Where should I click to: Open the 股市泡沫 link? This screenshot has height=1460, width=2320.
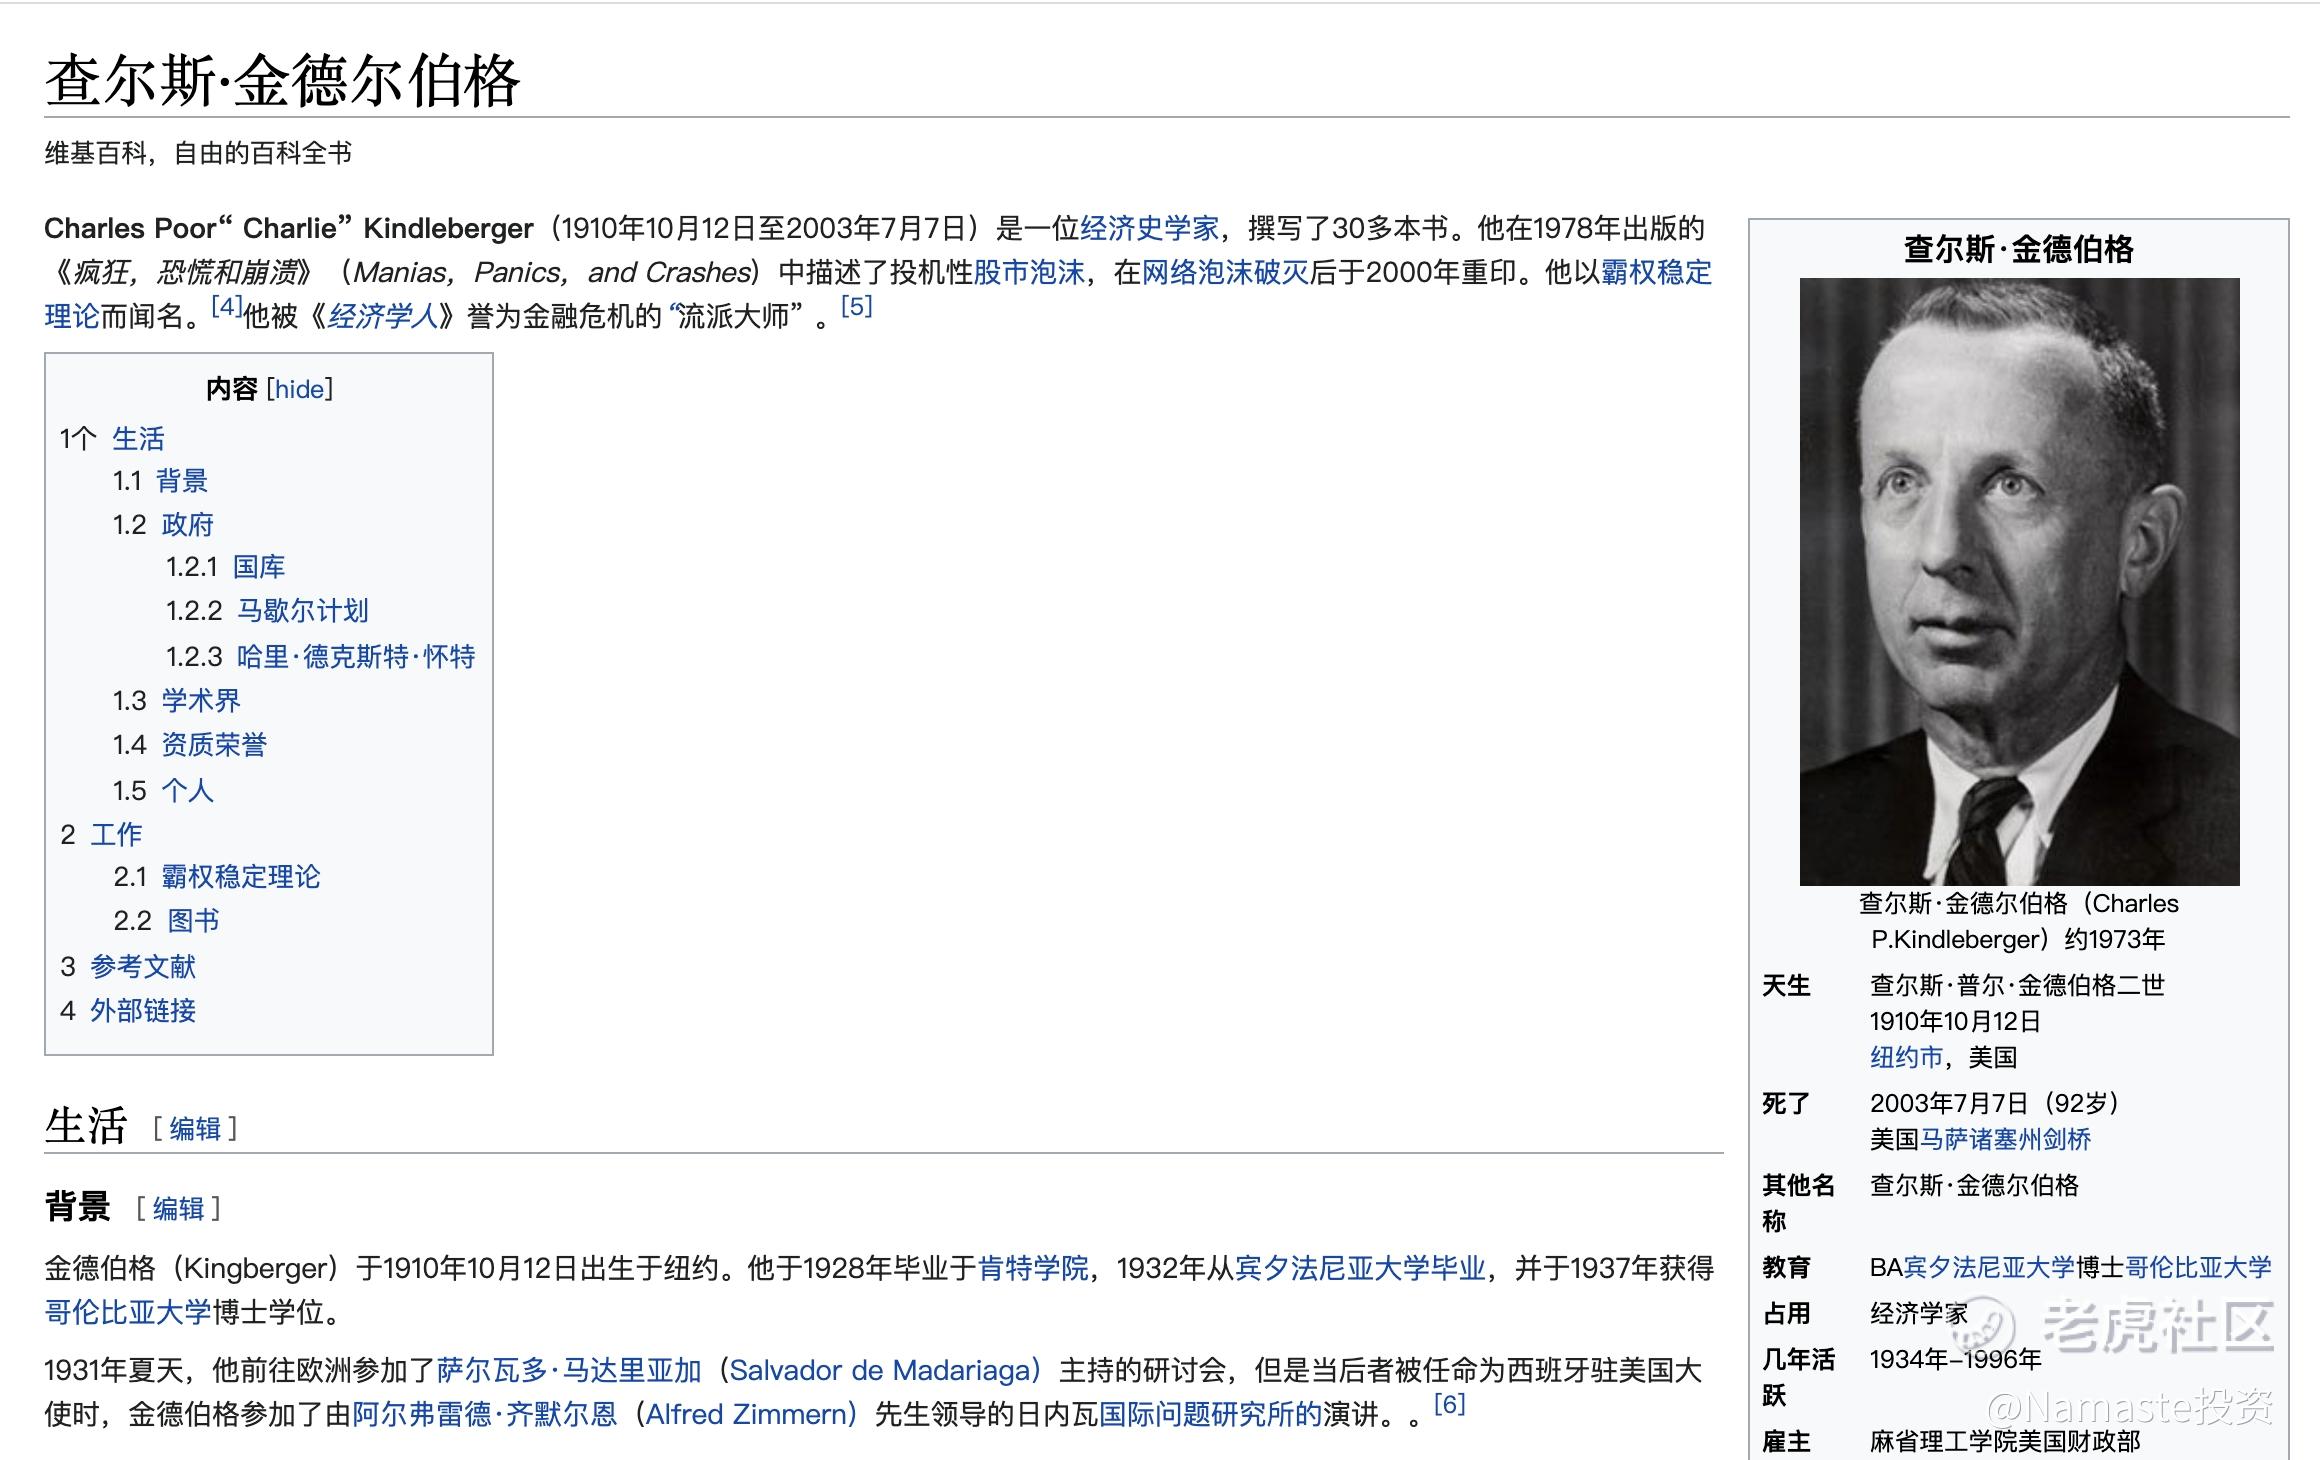coord(1029,273)
